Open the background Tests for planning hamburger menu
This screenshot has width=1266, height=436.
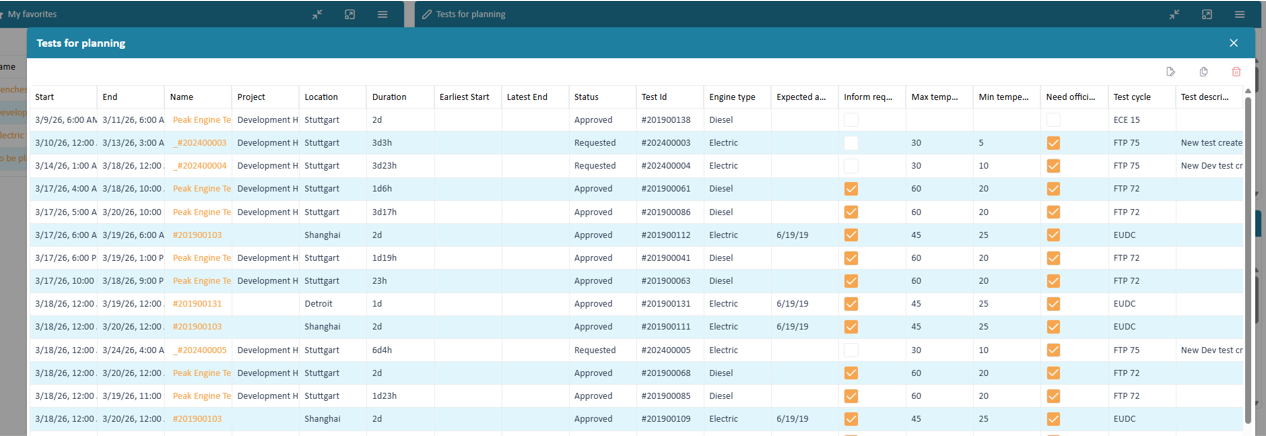coord(1240,14)
